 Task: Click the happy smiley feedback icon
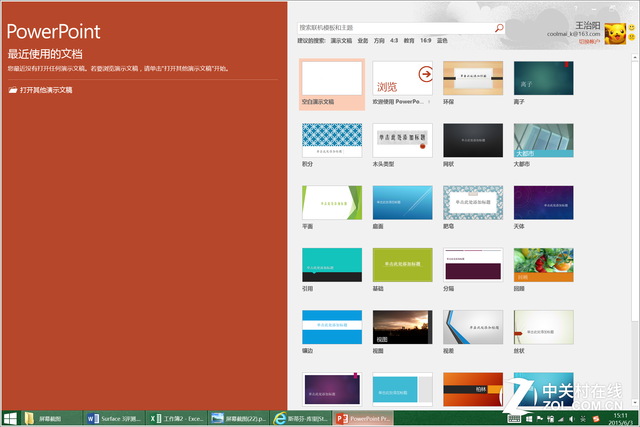631,27
